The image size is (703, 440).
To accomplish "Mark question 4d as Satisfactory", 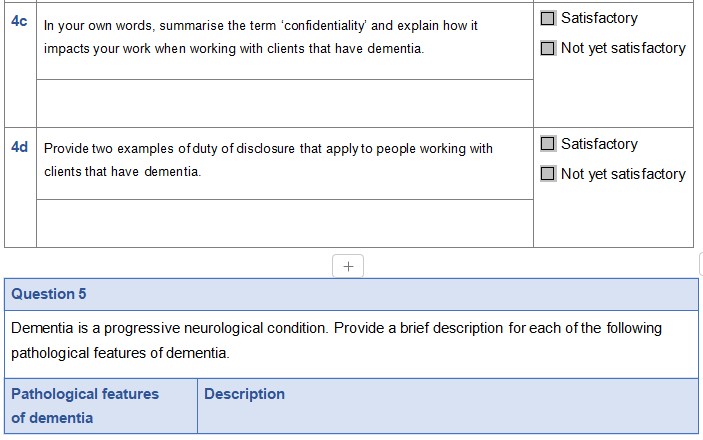I will 548,144.
